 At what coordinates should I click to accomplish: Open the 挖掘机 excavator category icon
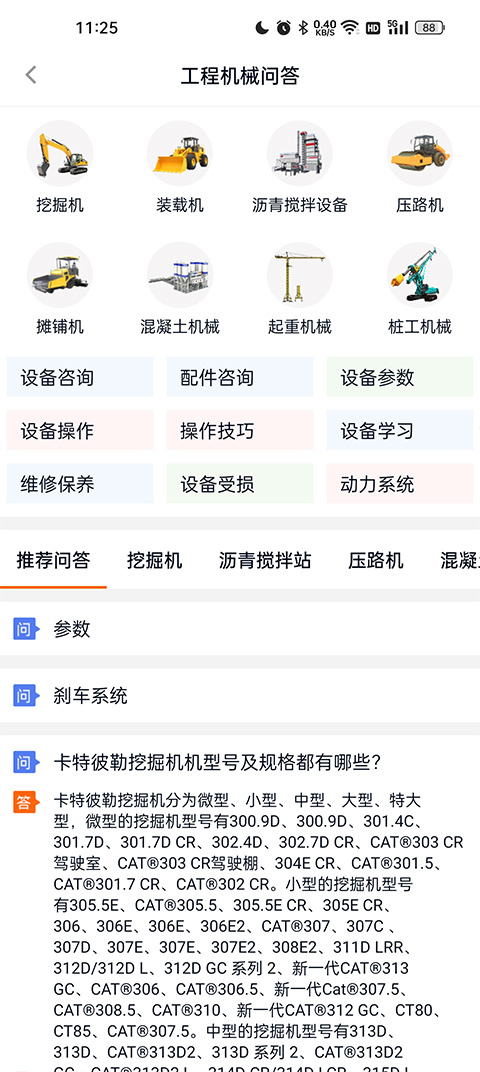pyautogui.click(x=60, y=154)
